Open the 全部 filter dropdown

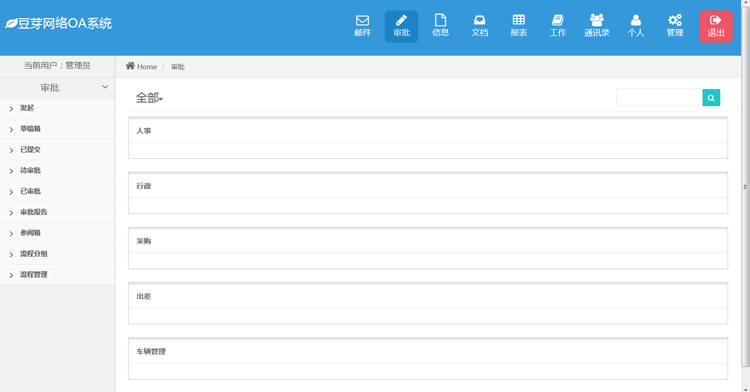[149, 98]
